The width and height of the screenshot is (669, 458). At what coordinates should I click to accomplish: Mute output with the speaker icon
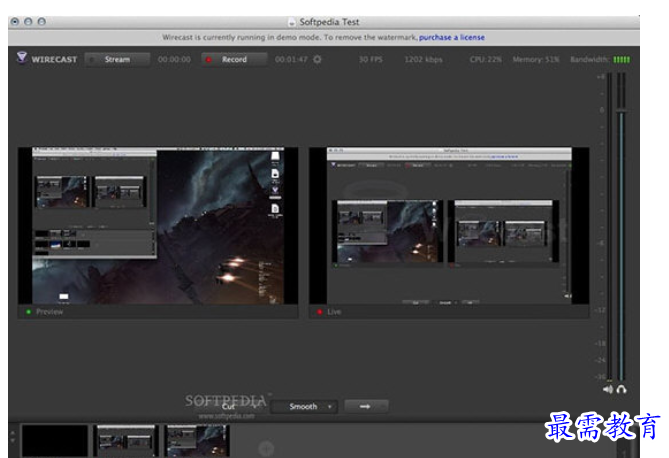tap(608, 389)
